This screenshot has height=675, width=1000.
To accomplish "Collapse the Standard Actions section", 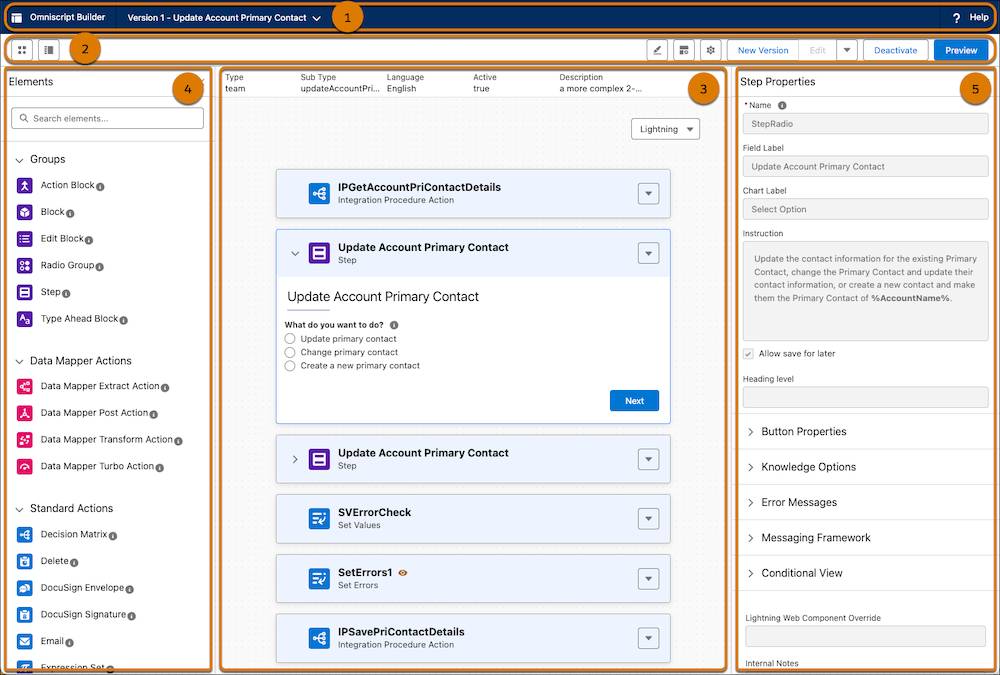I will pyautogui.click(x=19, y=509).
